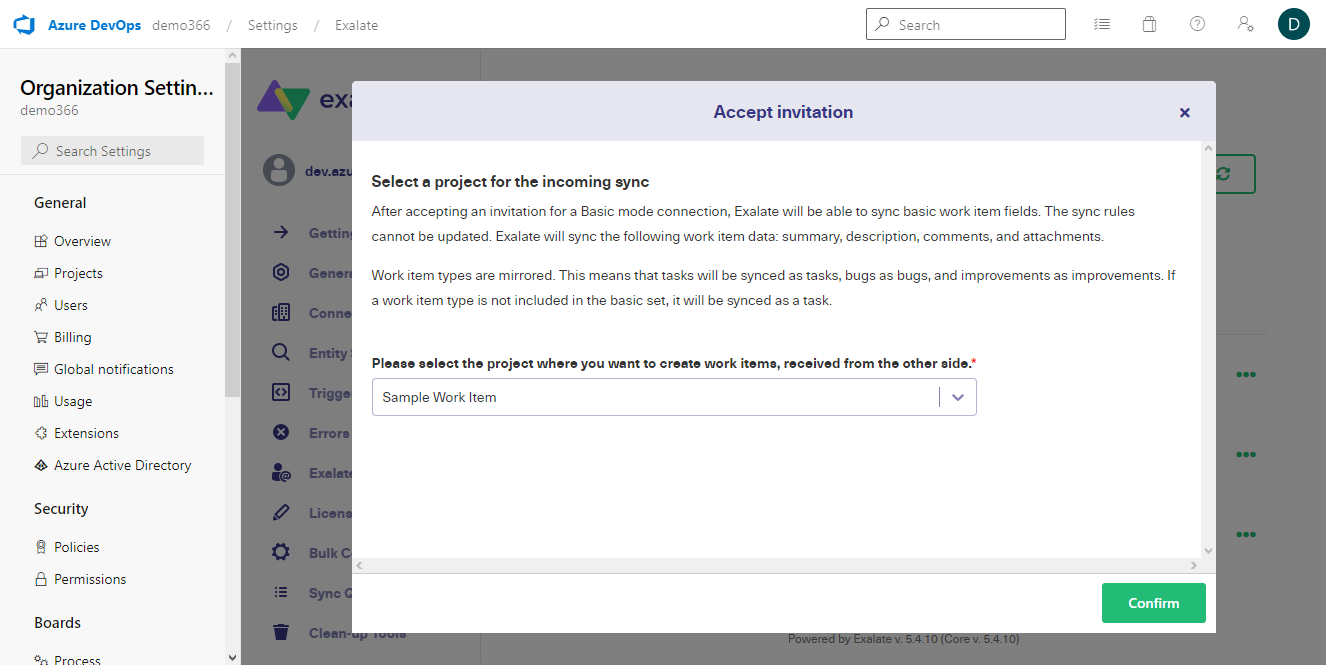Click the Permissions lock icon

point(41,579)
